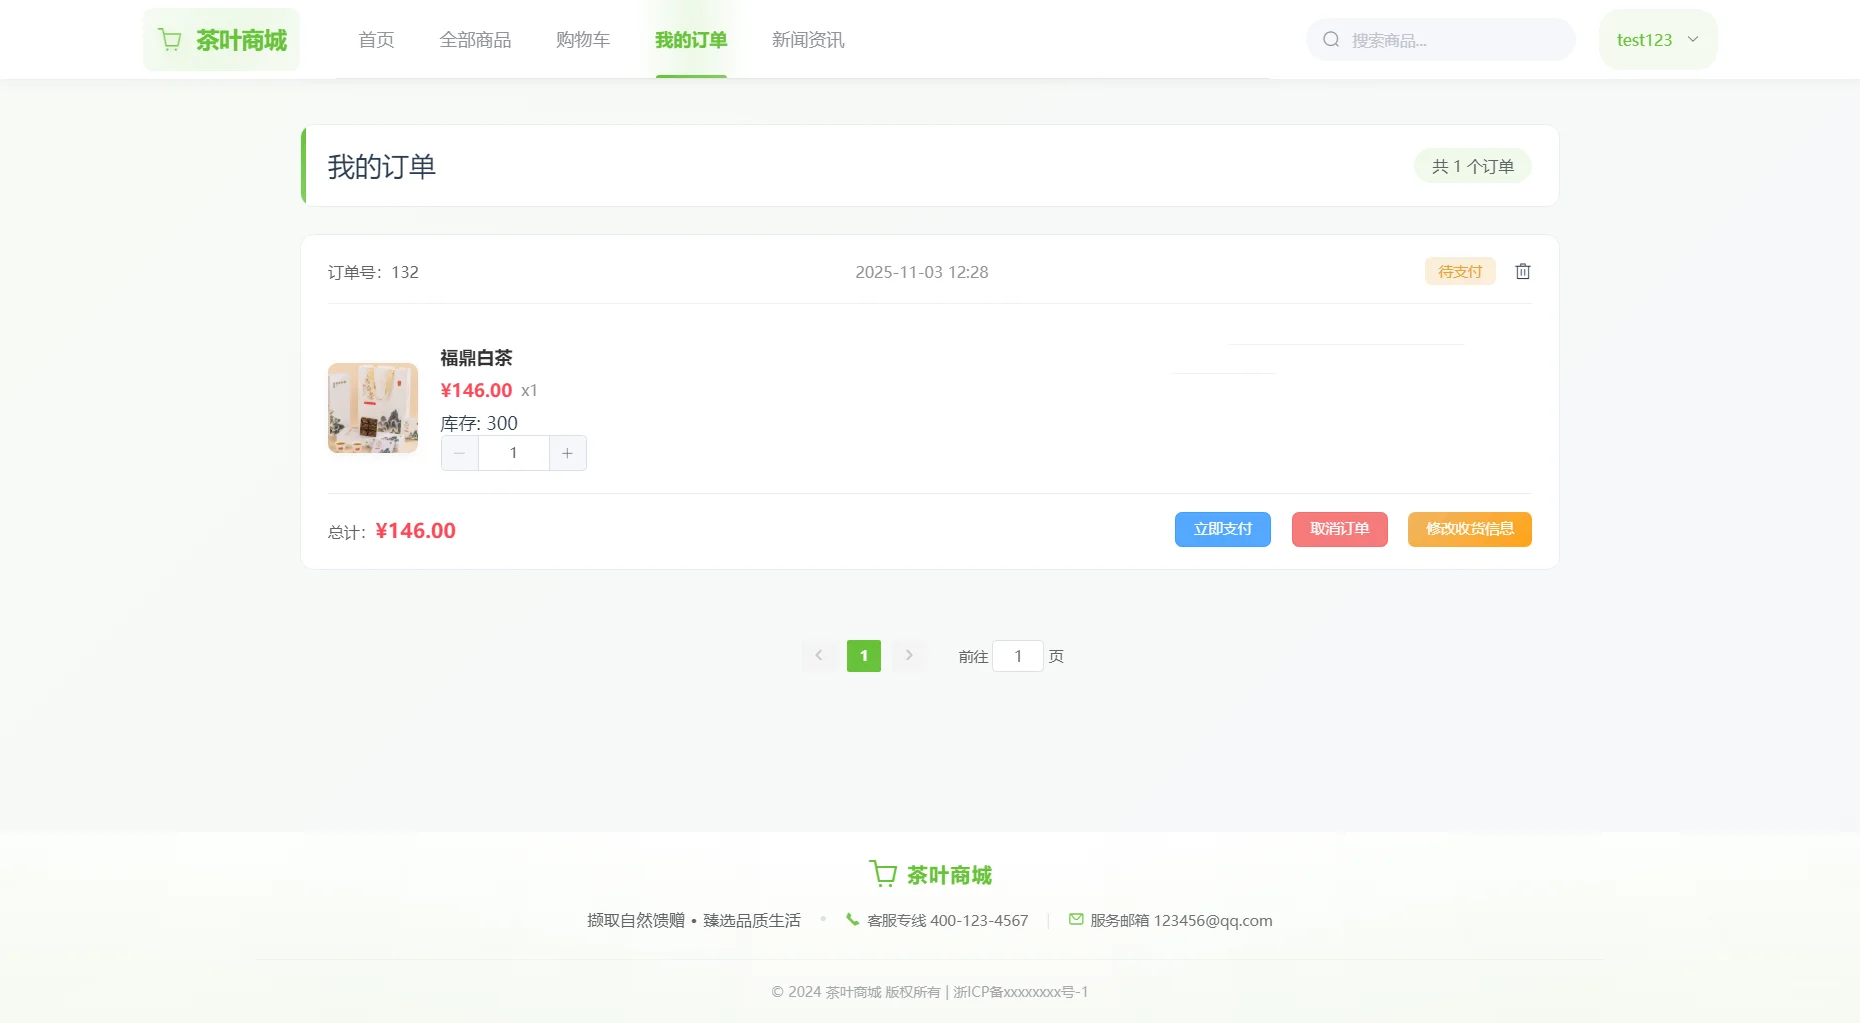Increase quantity with plus stepper

(x=567, y=452)
